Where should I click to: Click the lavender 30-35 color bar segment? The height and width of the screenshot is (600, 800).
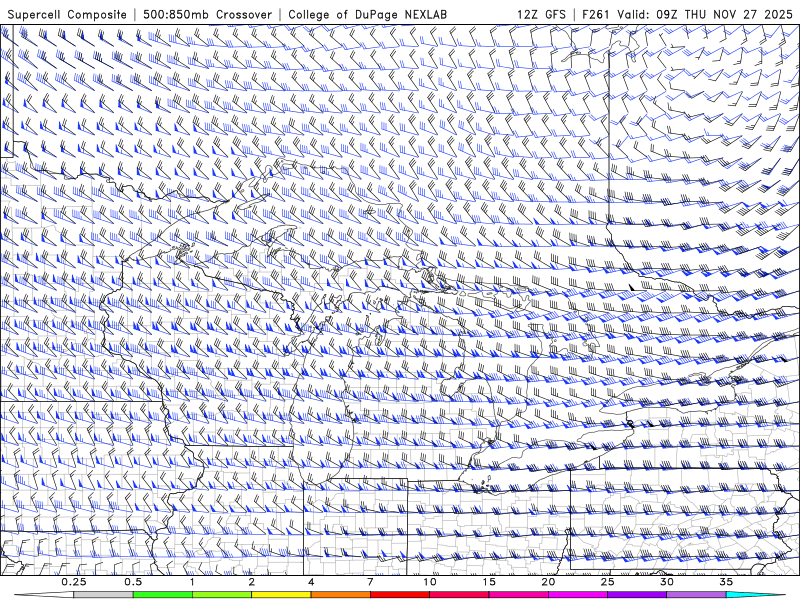696,595
